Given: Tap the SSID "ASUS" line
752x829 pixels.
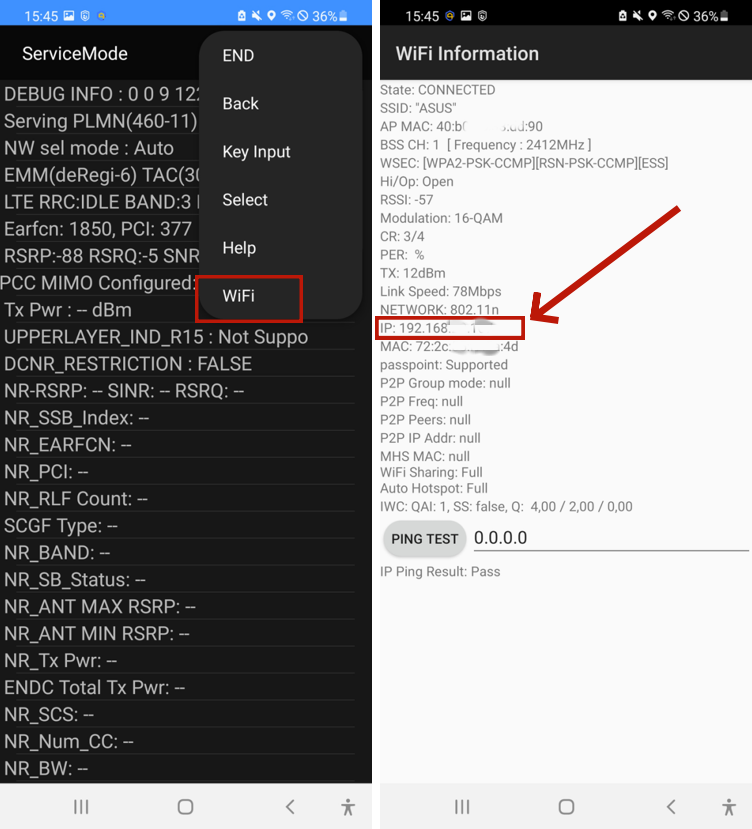Looking at the screenshot, I should (x=418, y=108).
